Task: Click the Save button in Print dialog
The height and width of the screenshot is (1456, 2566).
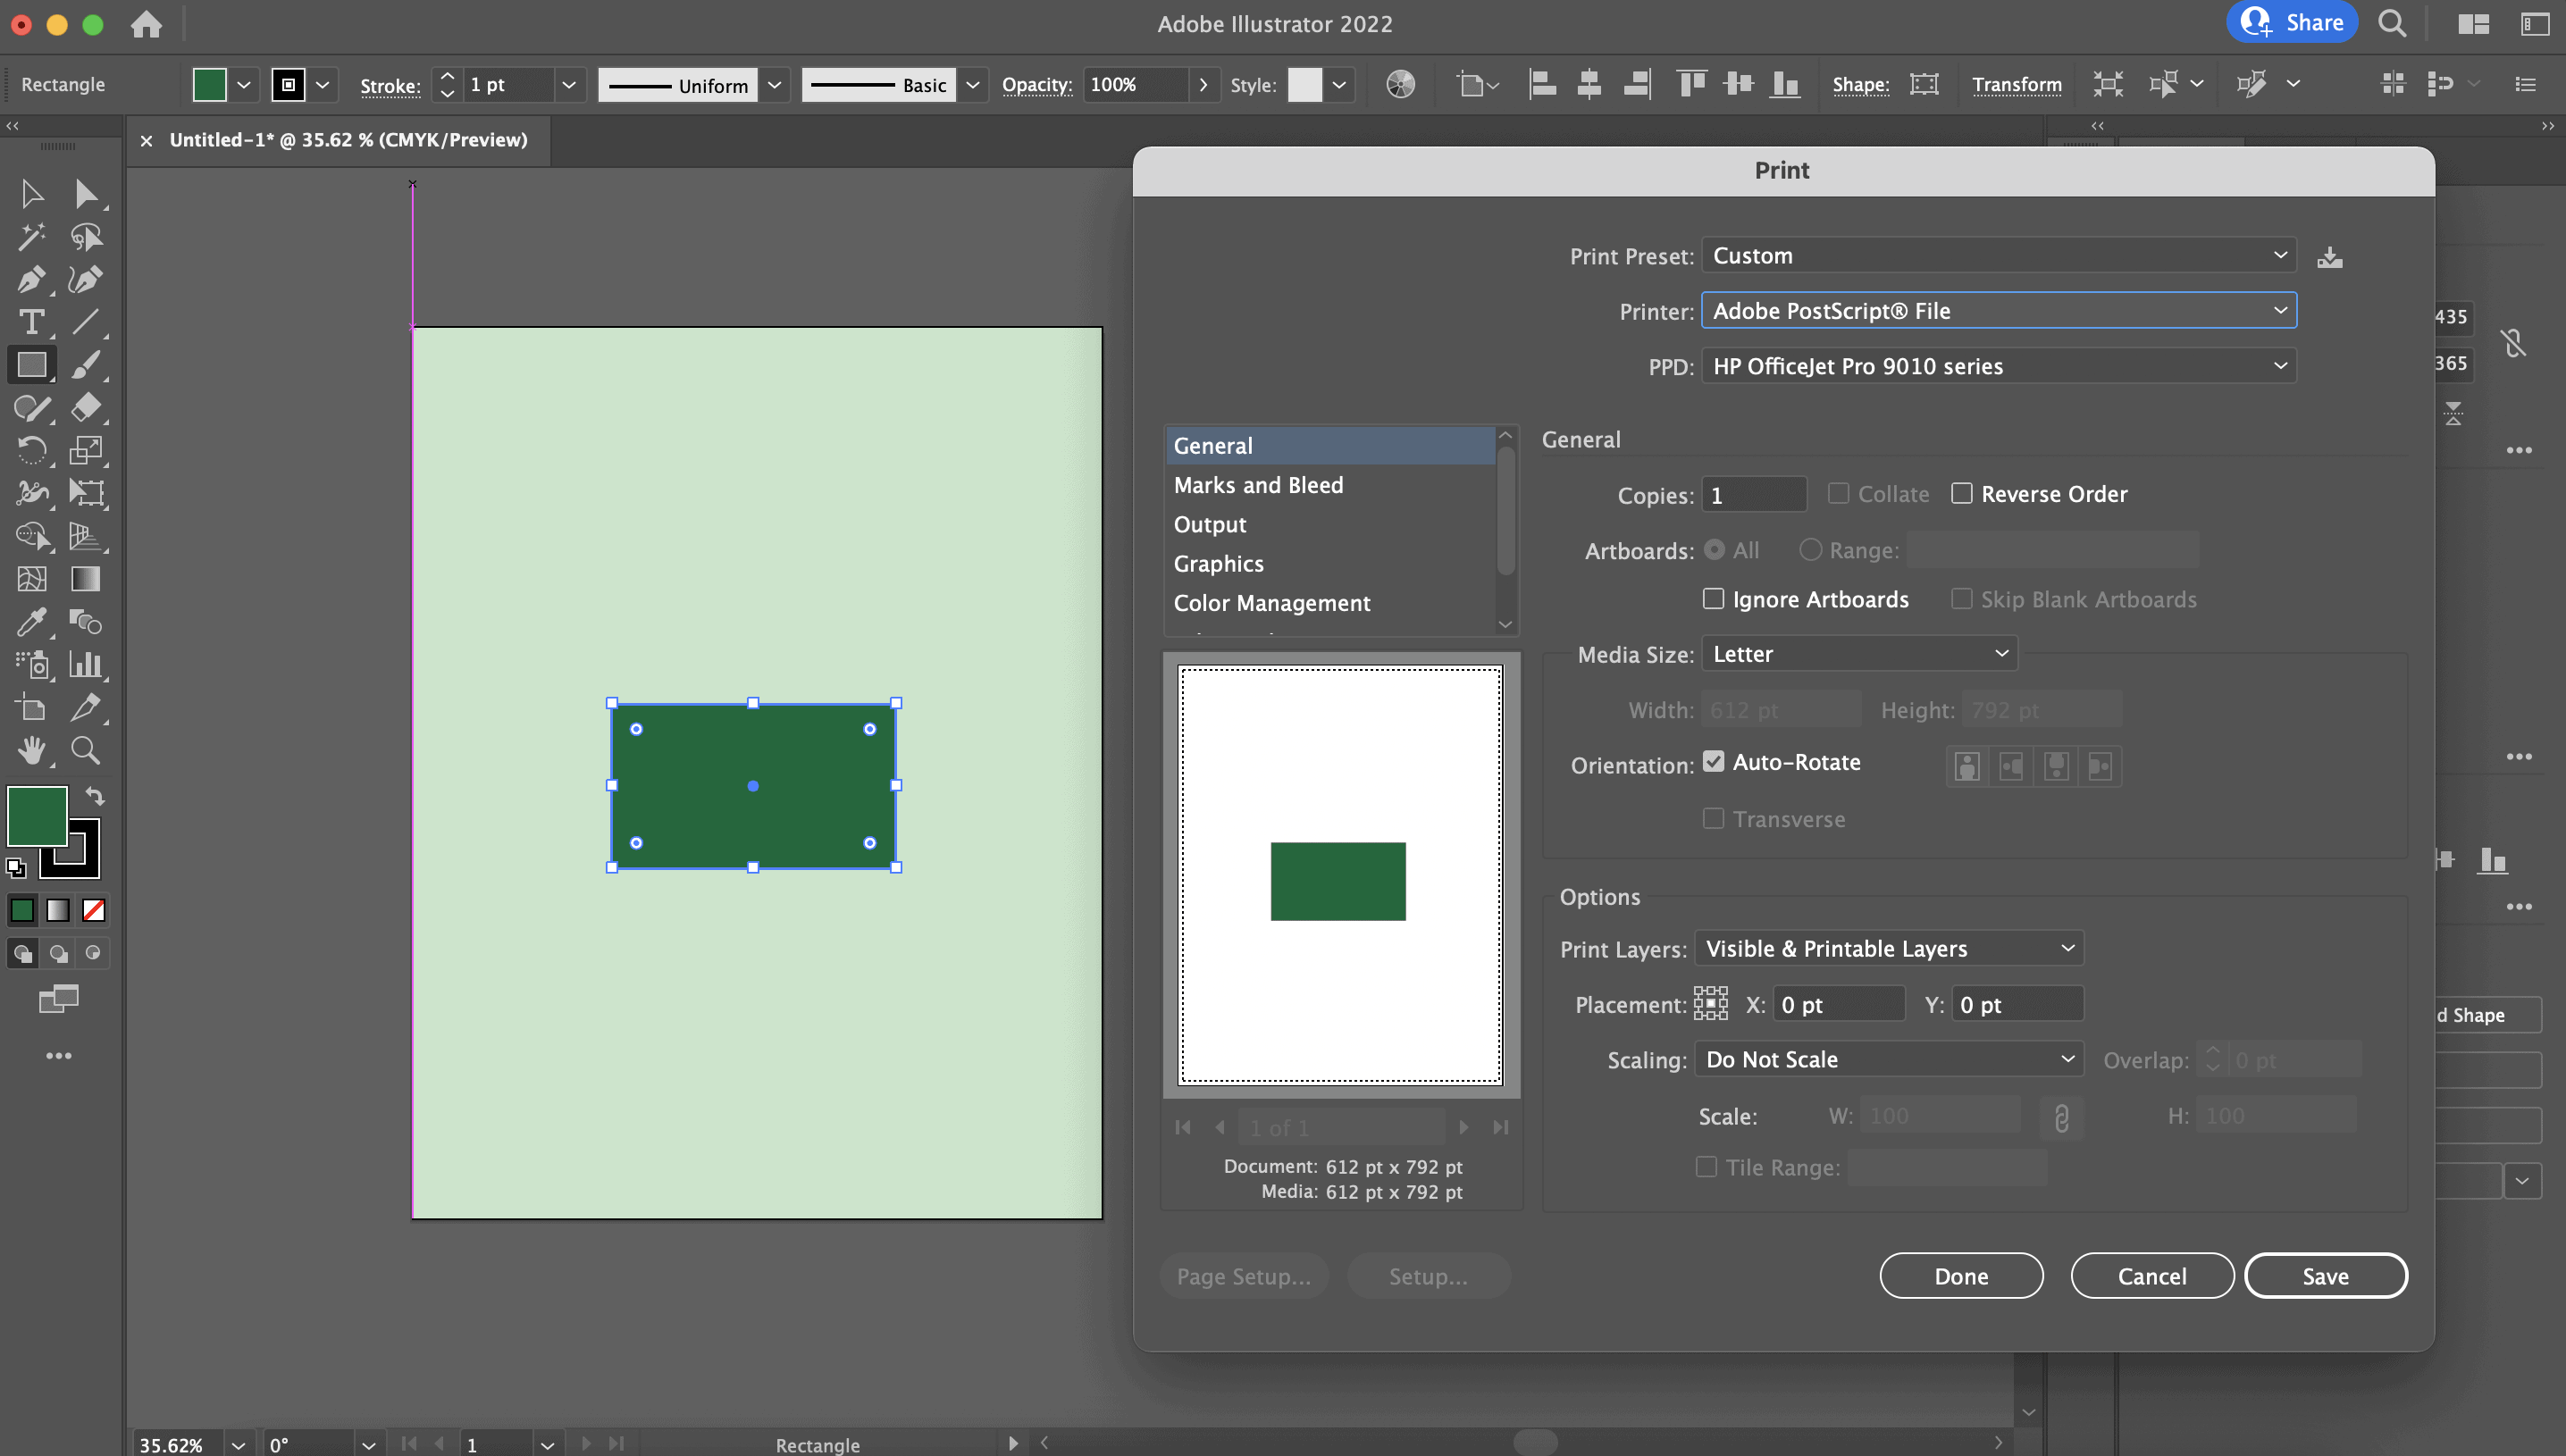Action: pyautogui.click(x=2327, y=1276)
